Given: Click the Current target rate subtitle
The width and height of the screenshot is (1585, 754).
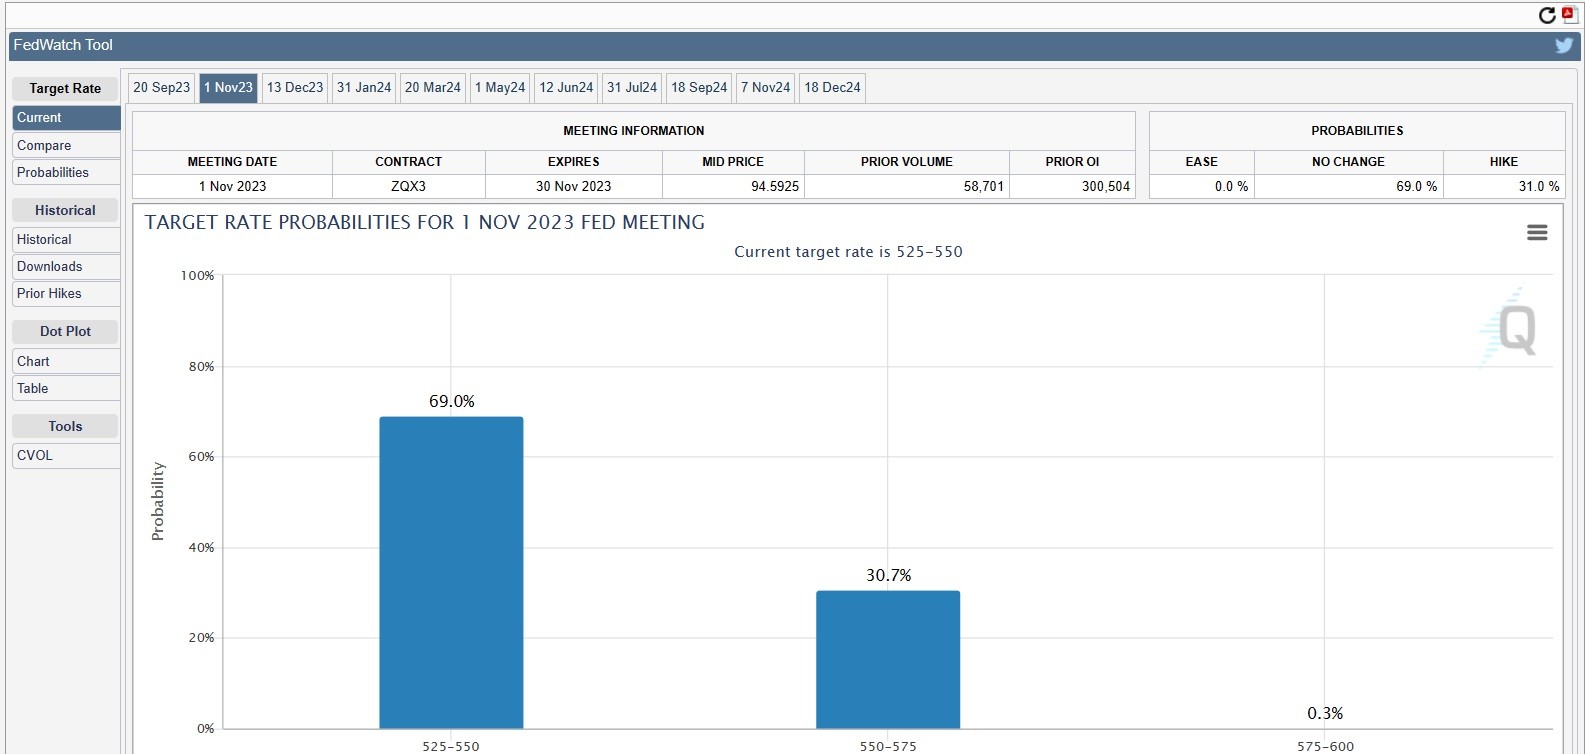Looking at the screenshot, I should [848, 252].
